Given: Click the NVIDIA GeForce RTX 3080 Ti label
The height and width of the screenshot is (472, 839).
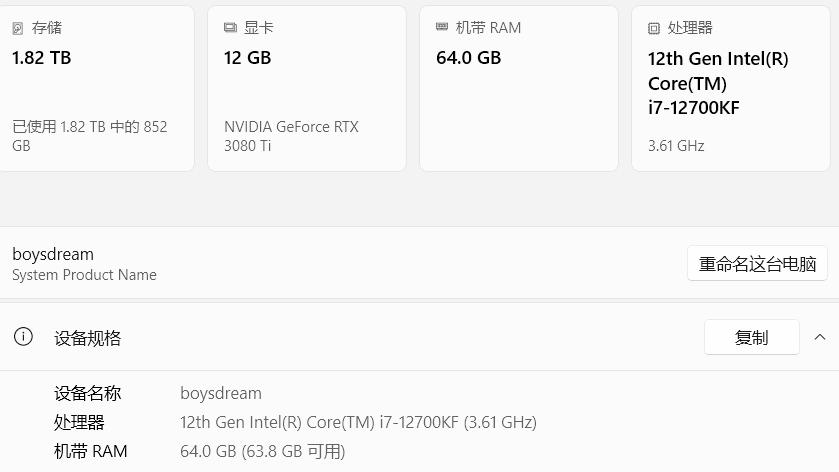Looking at the screenshot, I should coord(291,136).
